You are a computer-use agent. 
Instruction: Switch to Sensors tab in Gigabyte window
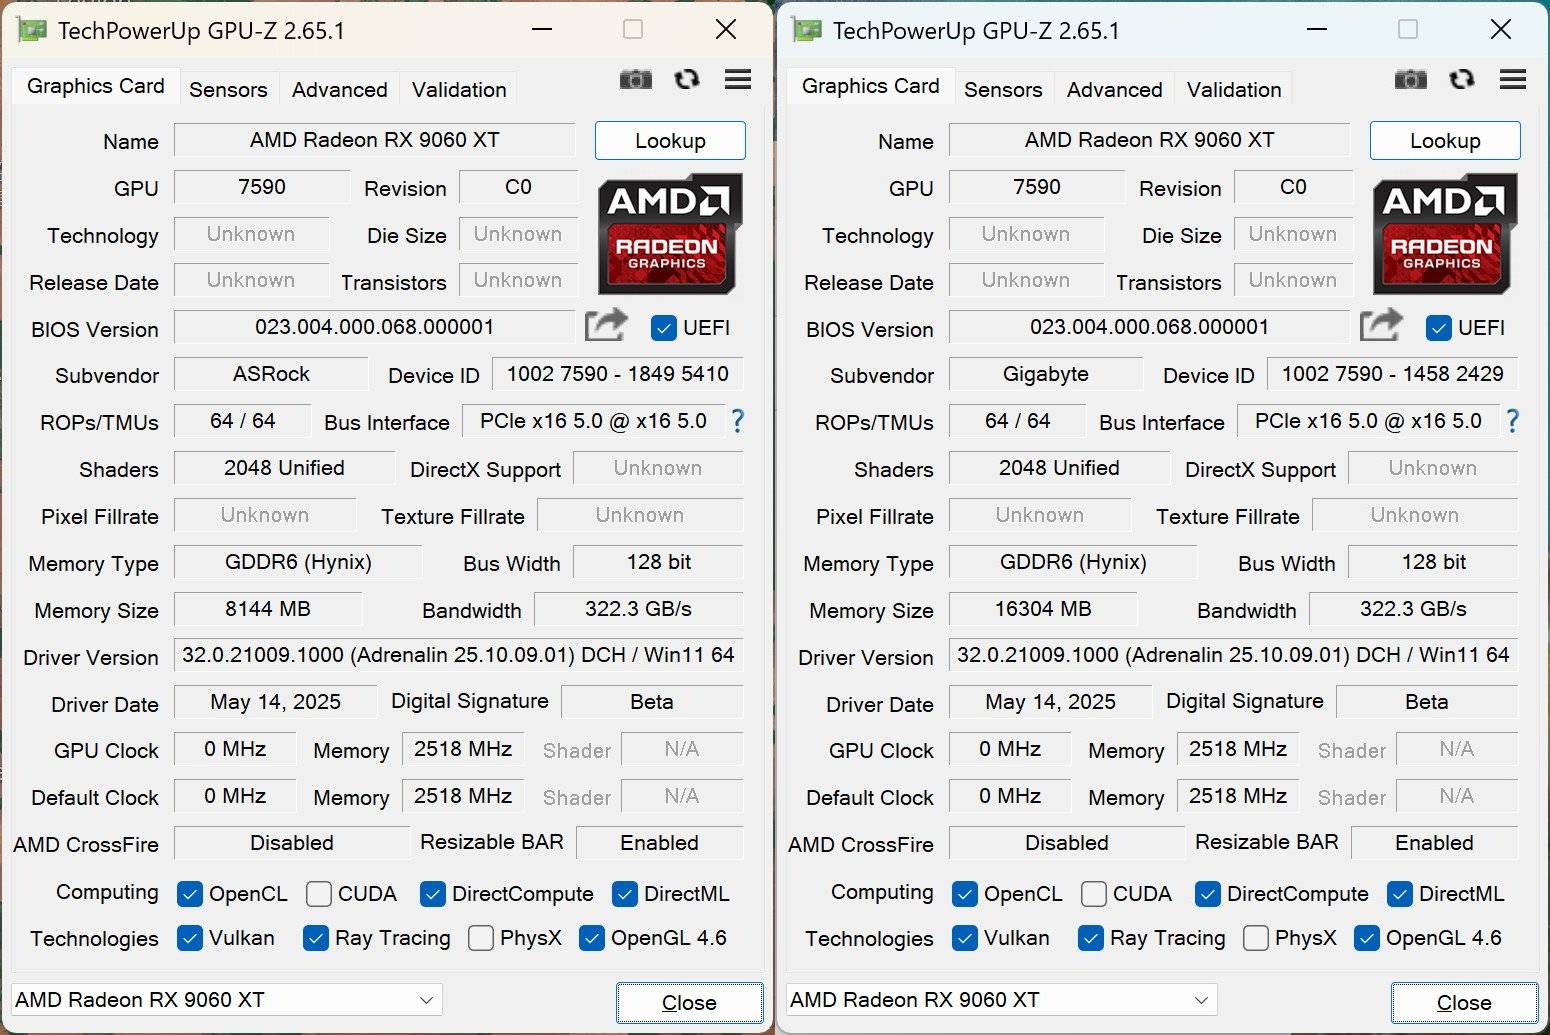(1003, 90)
